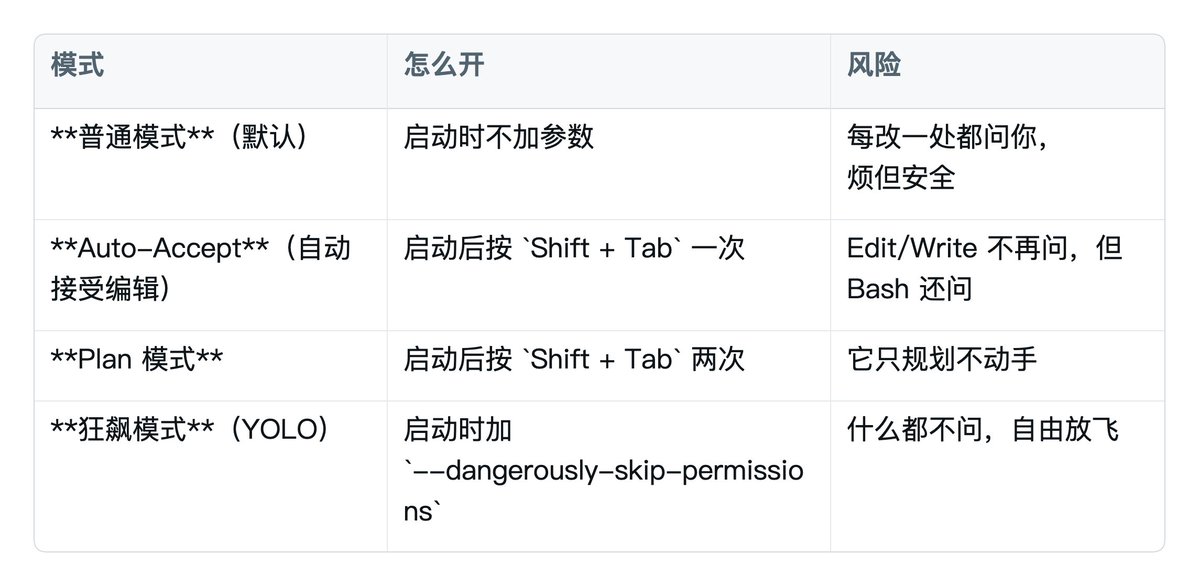Click the 烦但安全 line
The height and width of the screenshot is (586, 1199).
pos(901,178)
